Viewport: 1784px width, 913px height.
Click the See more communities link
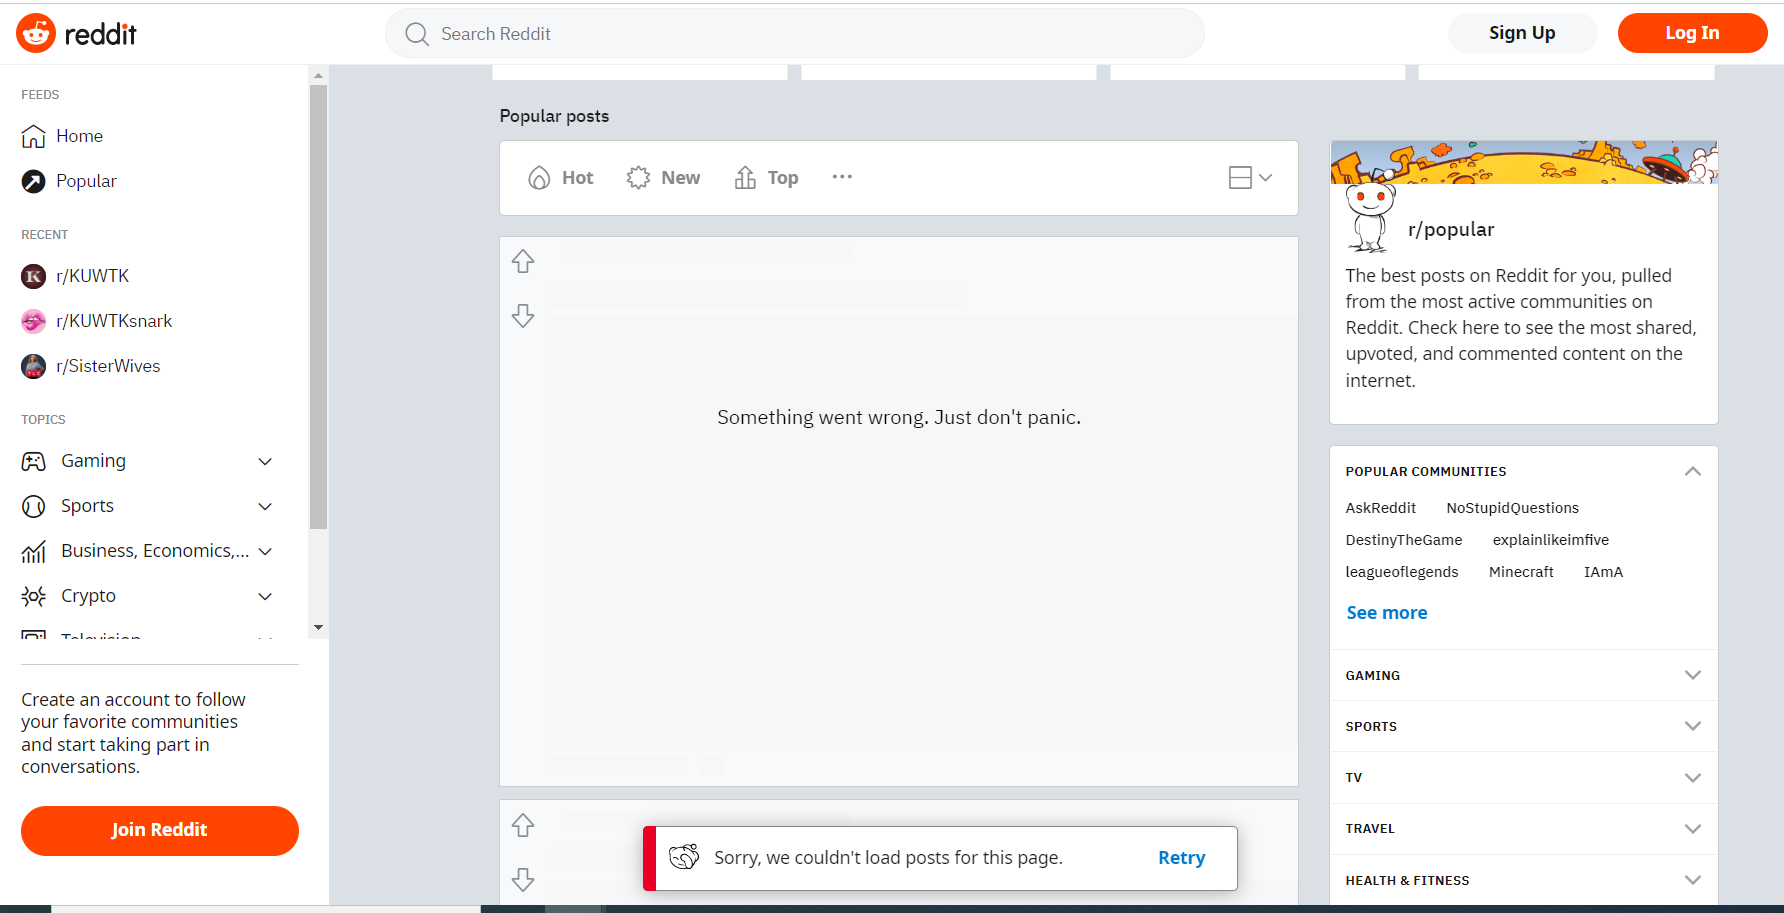click(1386, 613)
